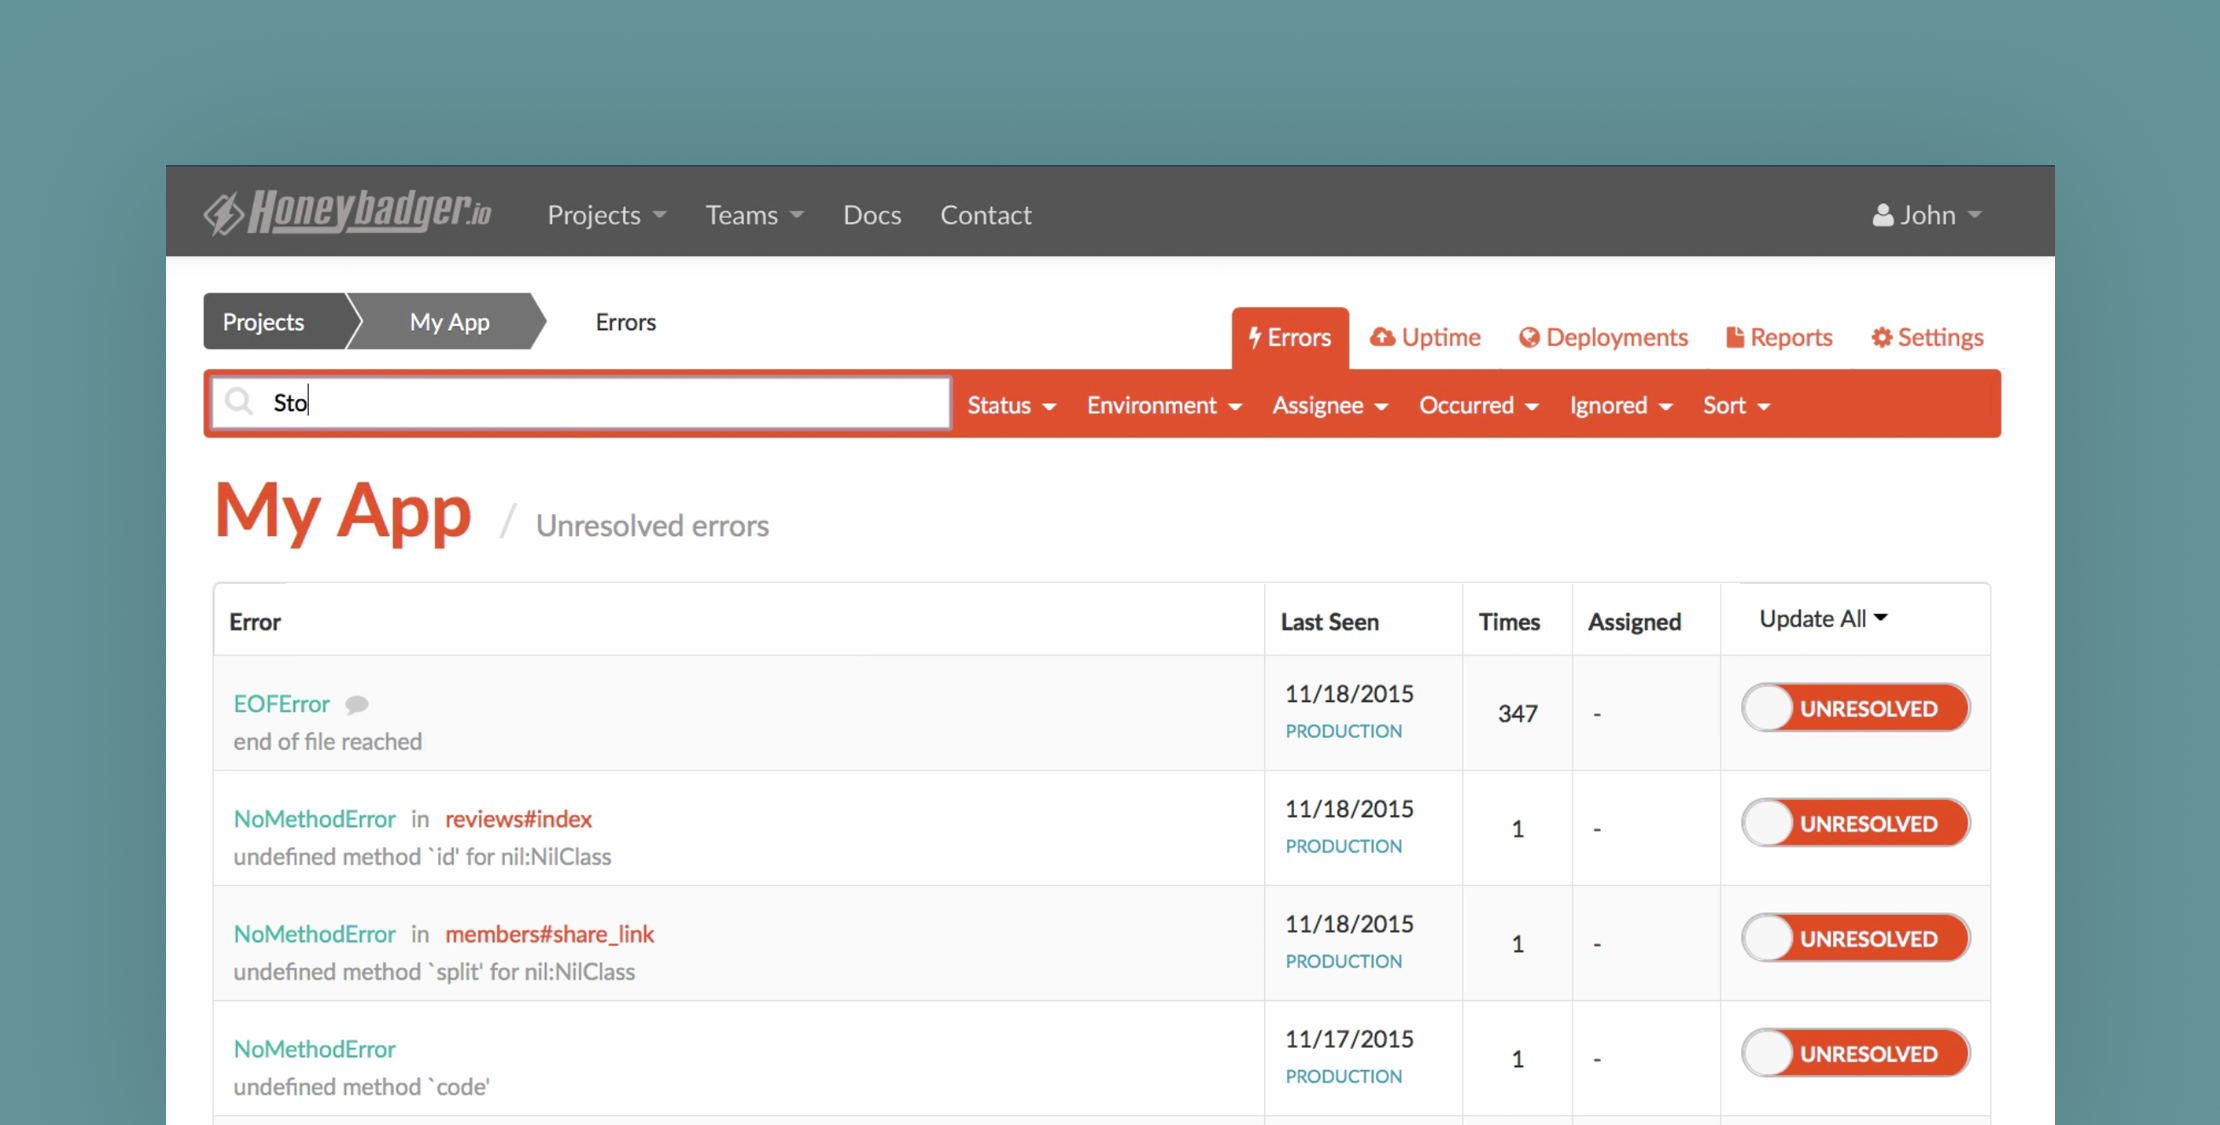Resolve the NoMethodError in reviews#index
Screen dimensions: 2220x1125
click(1855, 822)
